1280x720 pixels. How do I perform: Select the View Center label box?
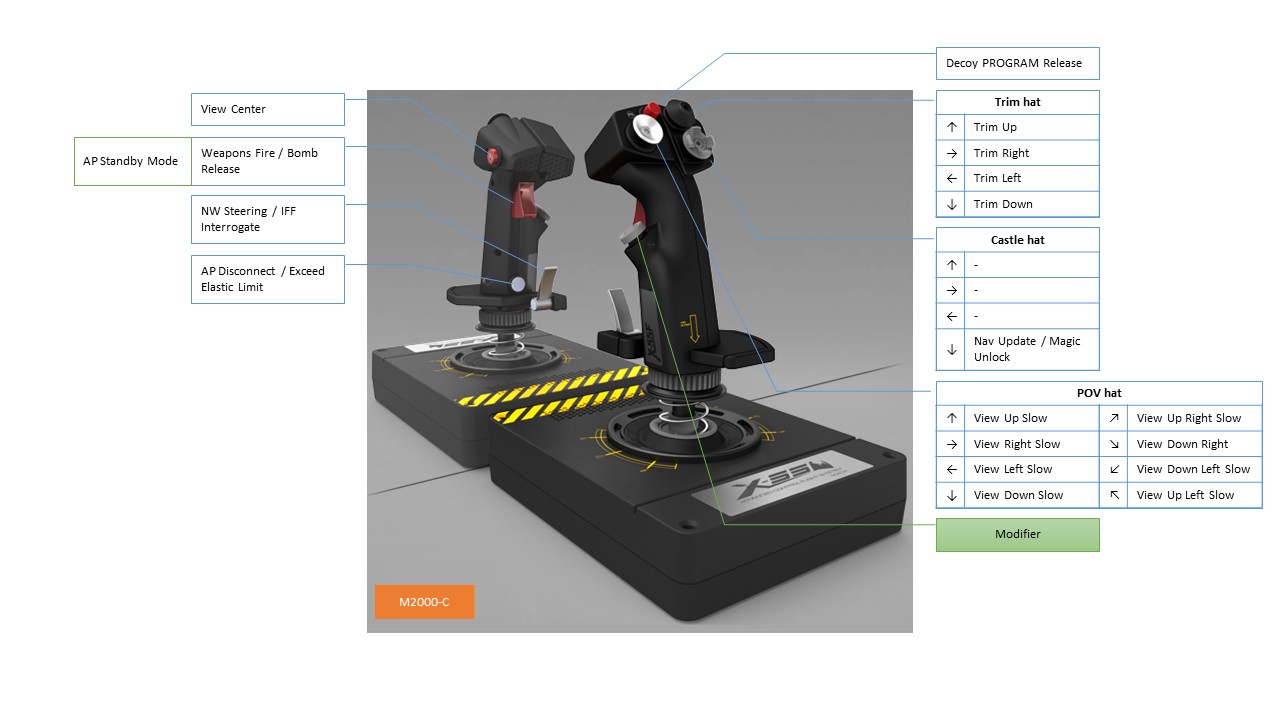(x=267, y=109)
